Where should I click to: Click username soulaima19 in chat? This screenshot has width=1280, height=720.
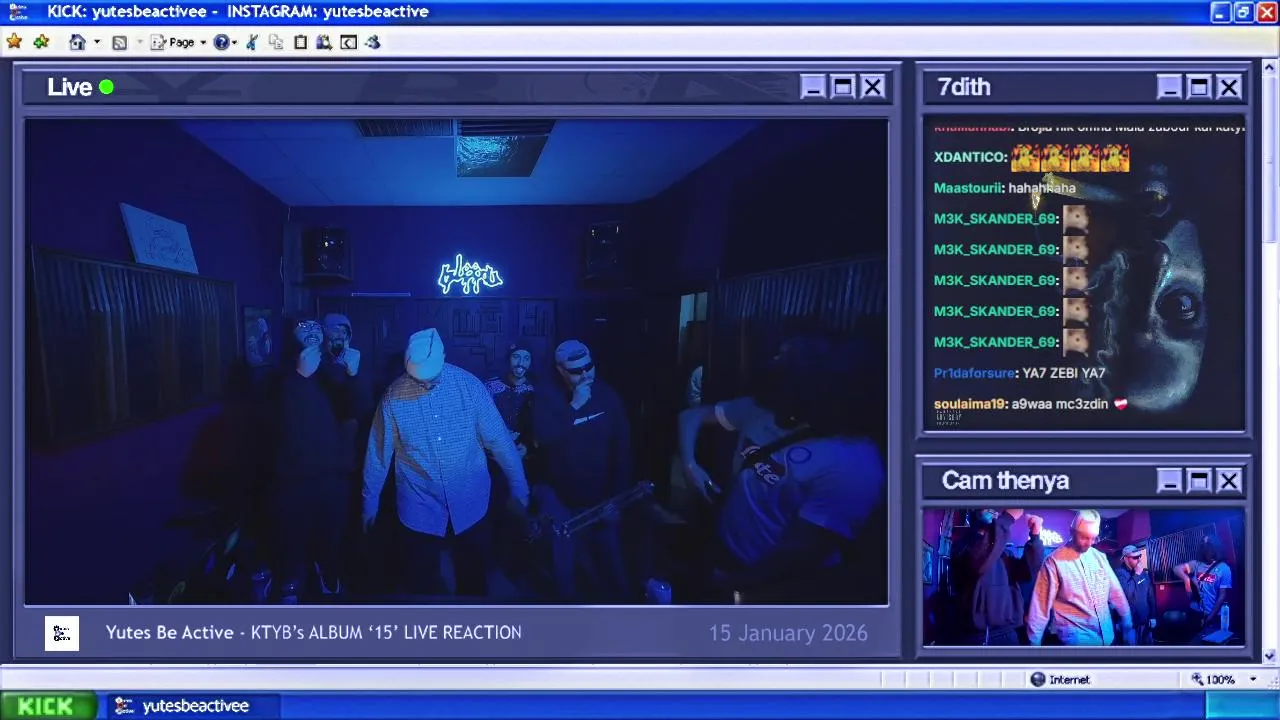coord(970,404)
